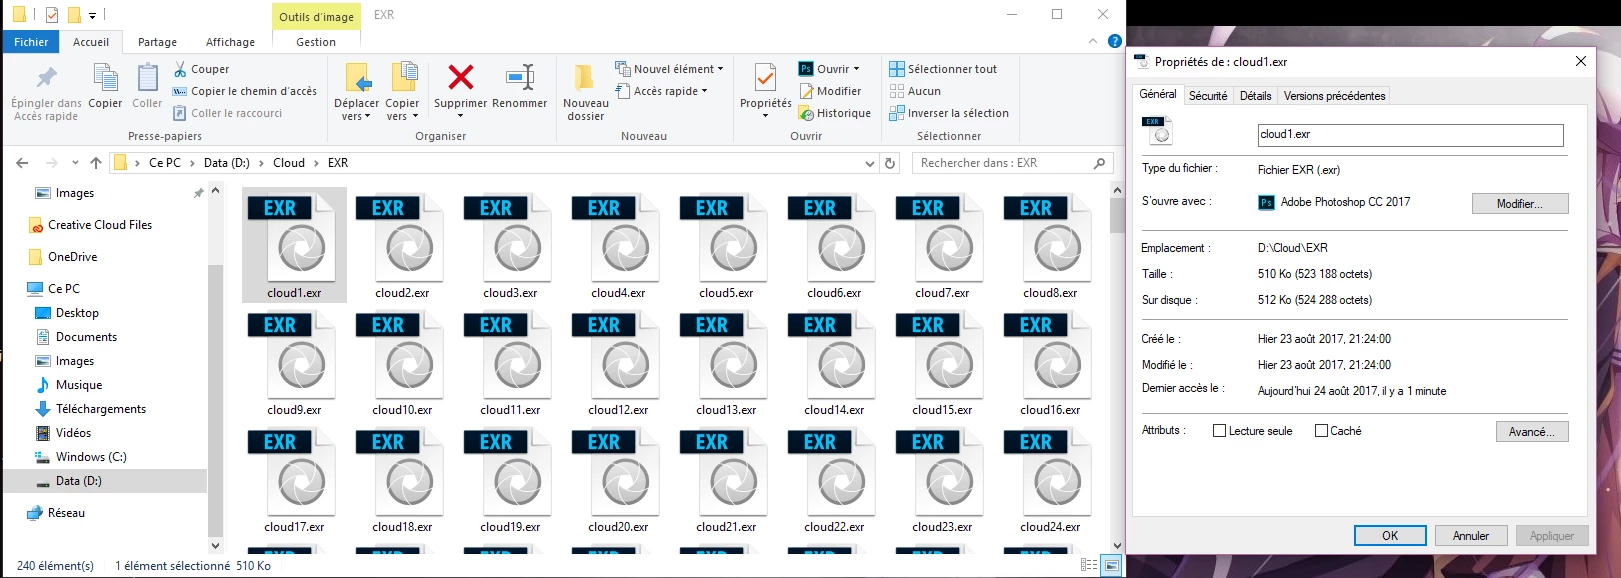Collapse the ribbon with the chevron
The image size is (1621, 578).
(x=1093, y=41)
